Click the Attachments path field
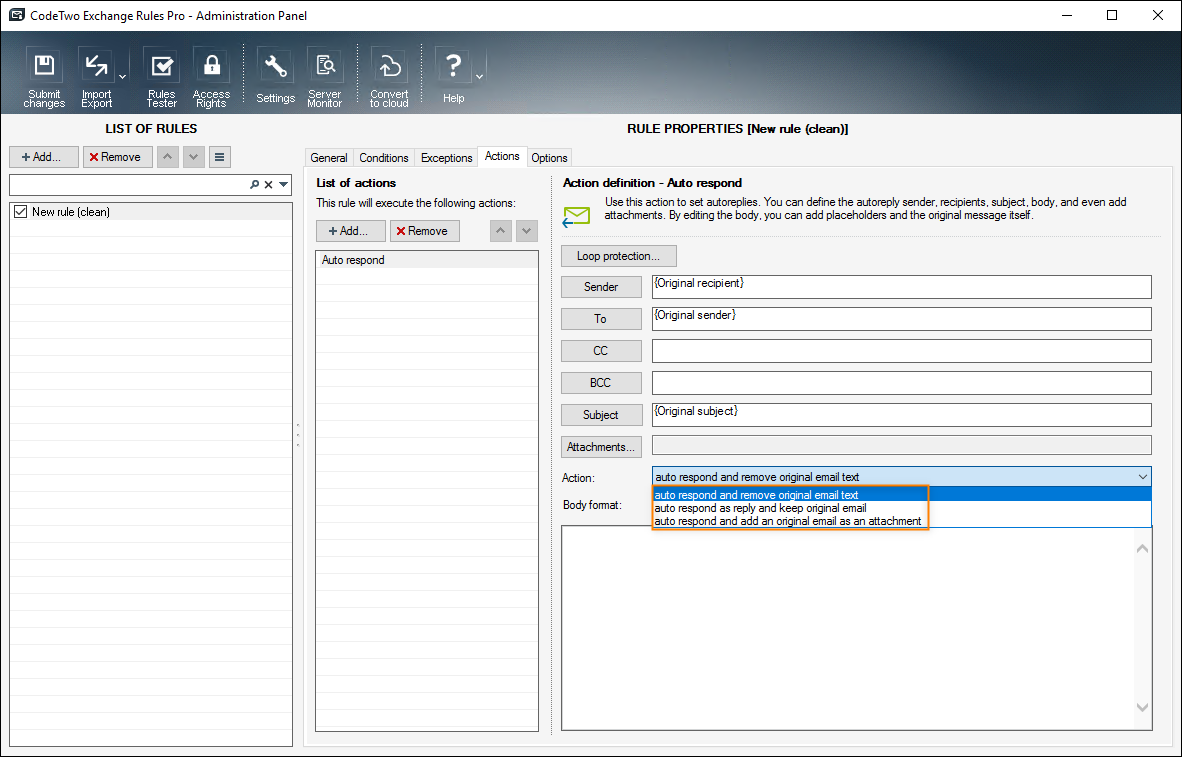The height and width of the screenshot is (757, 1182). tap(902, 445)
